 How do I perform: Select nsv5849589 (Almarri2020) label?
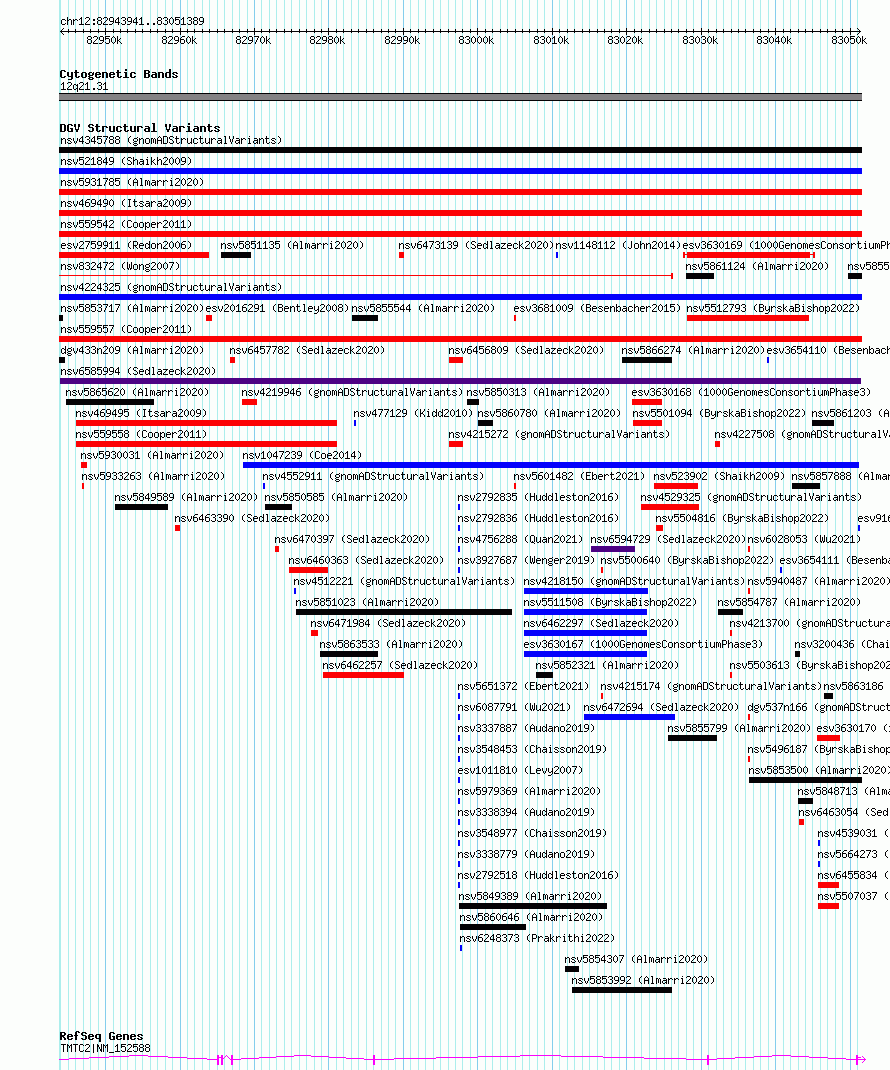tap(186, 497)
